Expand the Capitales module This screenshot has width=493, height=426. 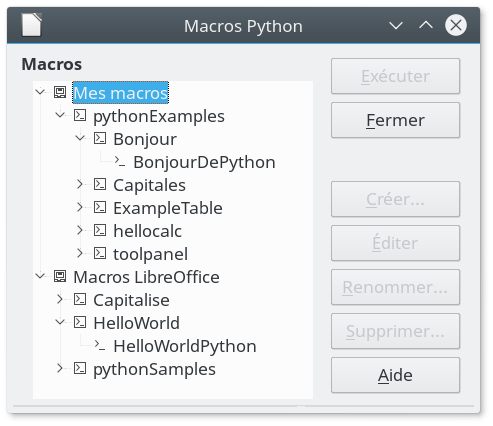point(80,184)
